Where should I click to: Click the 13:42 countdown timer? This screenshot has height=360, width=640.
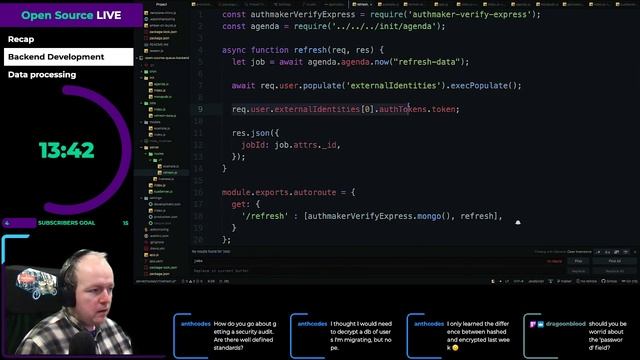[x=67, y=150]
